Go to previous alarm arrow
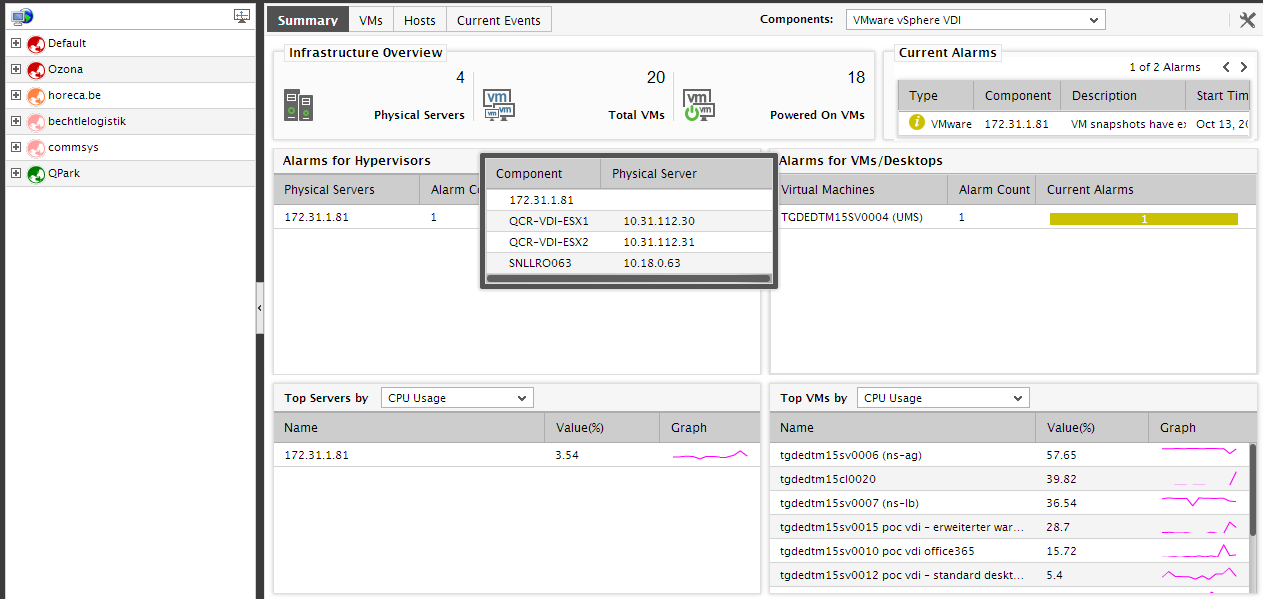Viewport: 1263px width, 599px height. pos(1226,67)
